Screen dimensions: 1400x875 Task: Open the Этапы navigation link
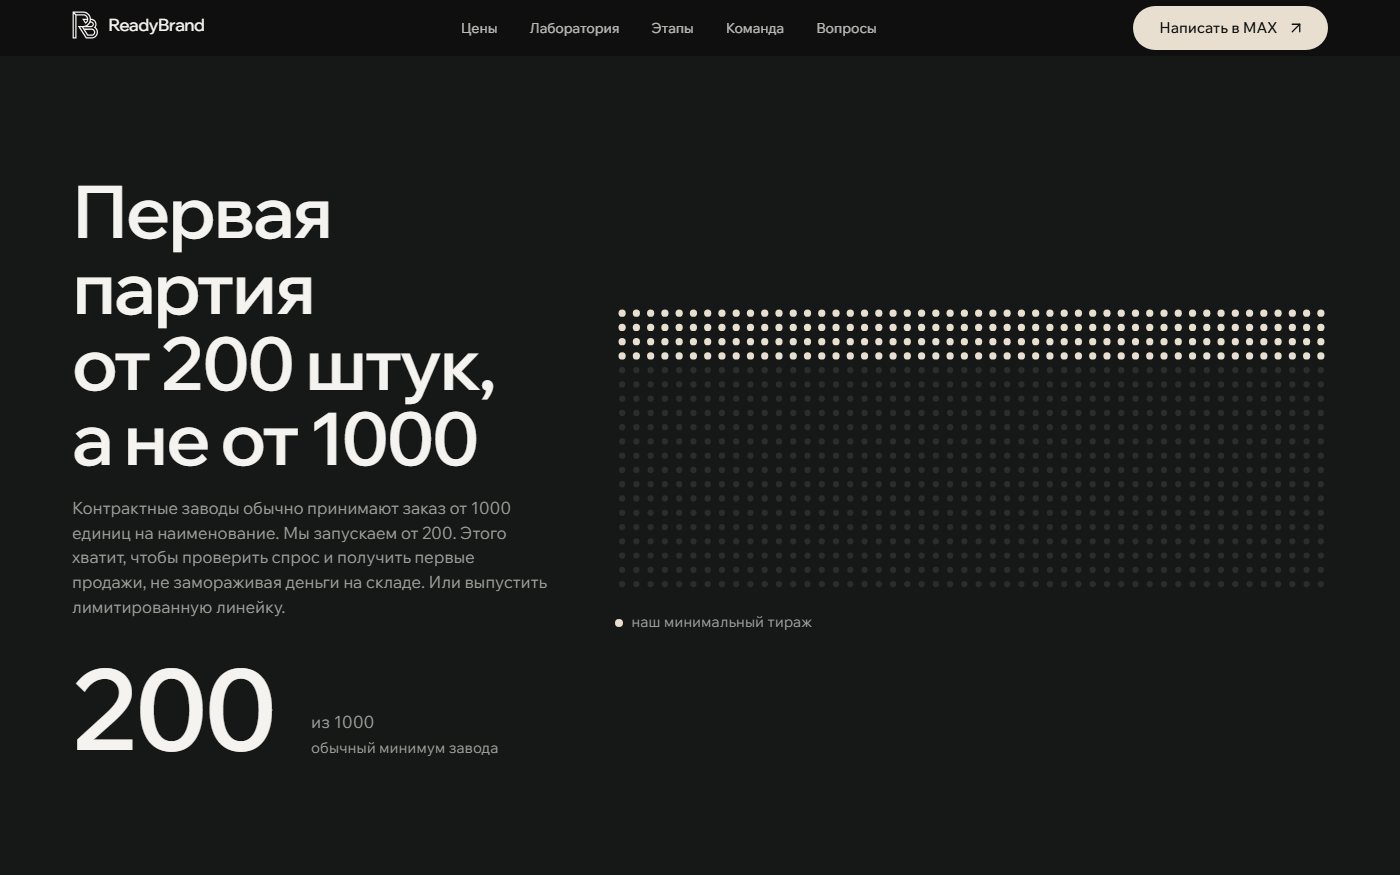[x=672, y=28]
